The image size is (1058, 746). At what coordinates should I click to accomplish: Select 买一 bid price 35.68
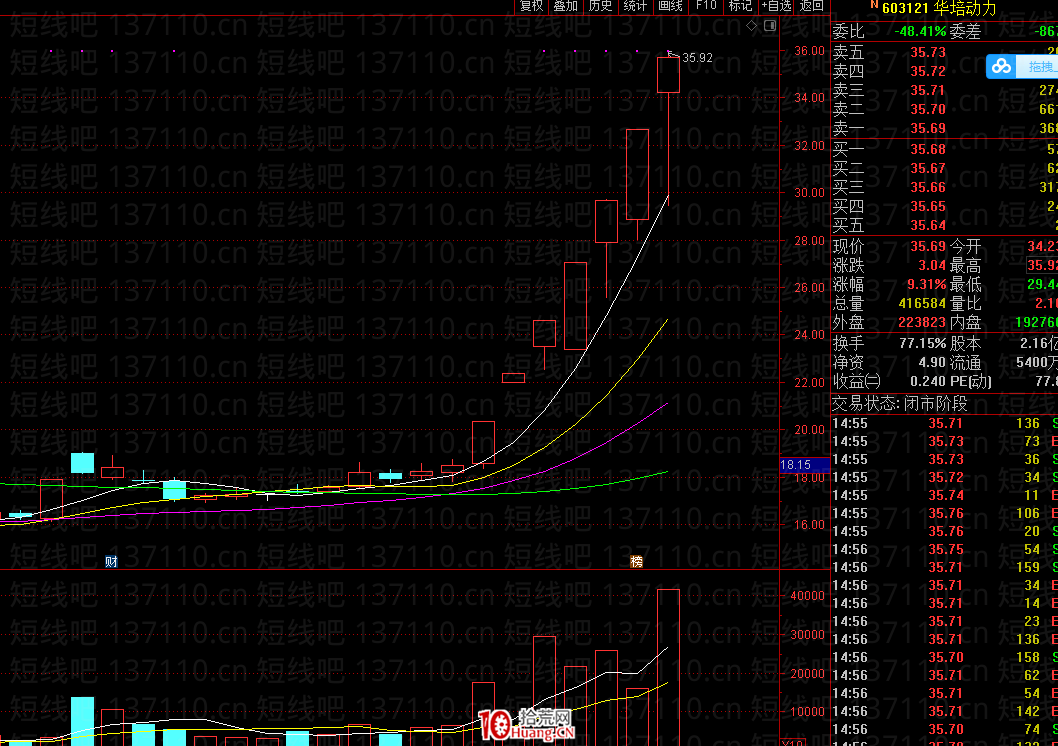[928, 149]
